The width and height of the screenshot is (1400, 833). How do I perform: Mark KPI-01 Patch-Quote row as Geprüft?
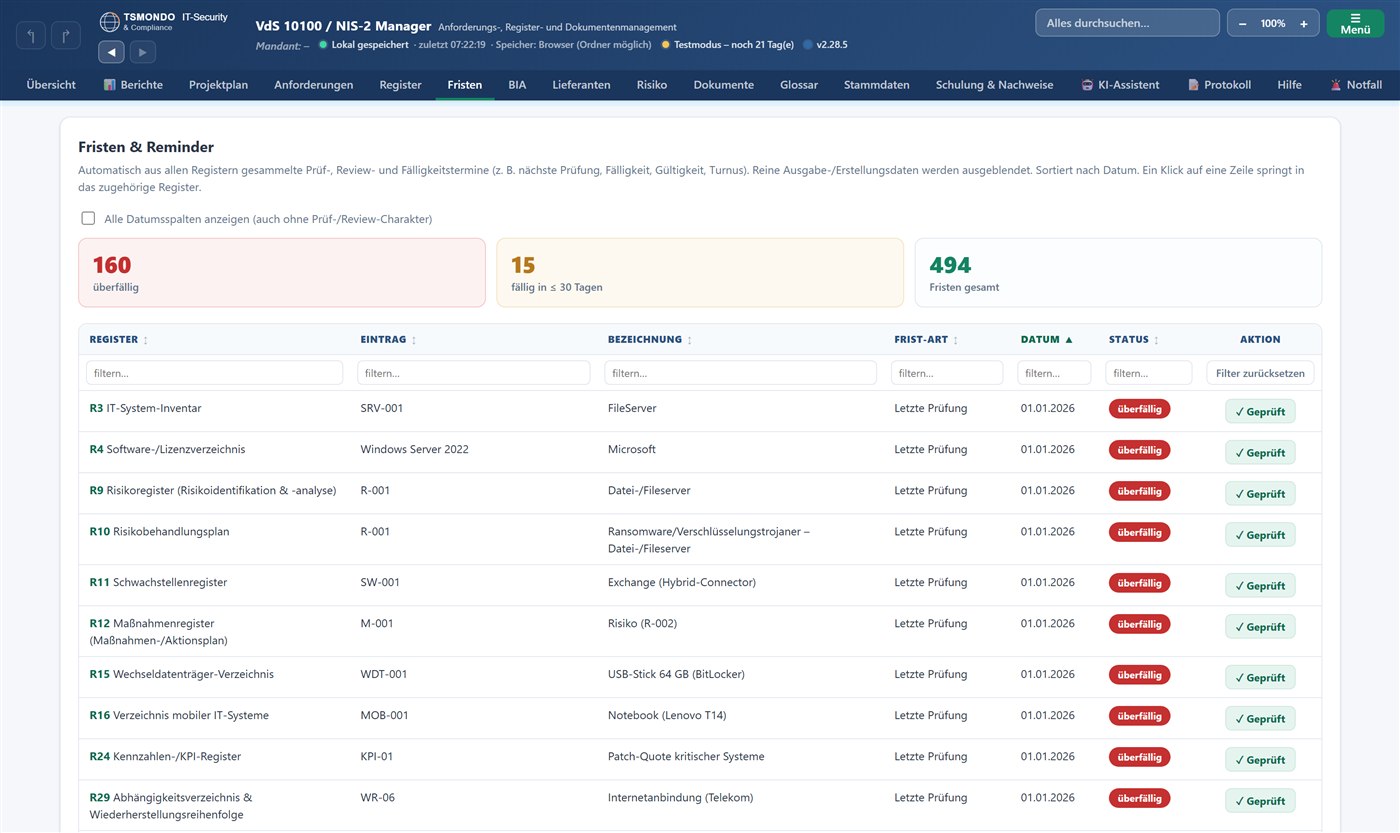pyautogui.click(x=1260, y=759)
